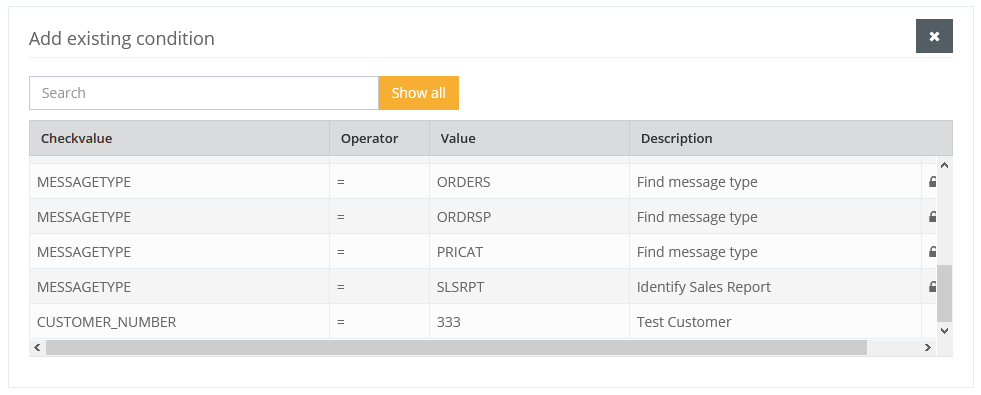Click the lock icon on the ORDERS row
981x395 pixels.
(932, 182)
